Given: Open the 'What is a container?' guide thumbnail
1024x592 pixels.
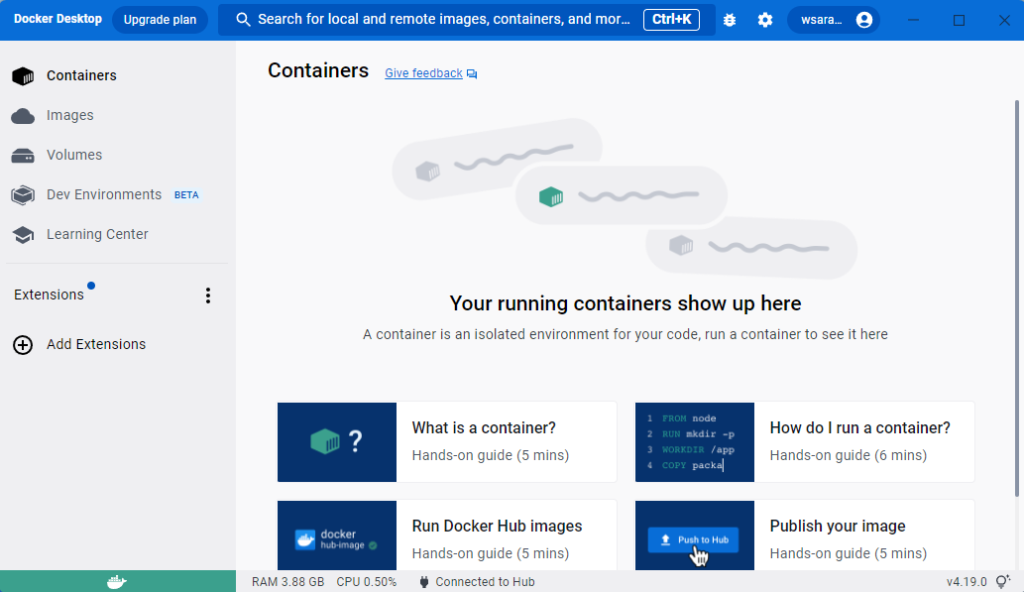Looking at the screenshot, I should click(337, 441).
